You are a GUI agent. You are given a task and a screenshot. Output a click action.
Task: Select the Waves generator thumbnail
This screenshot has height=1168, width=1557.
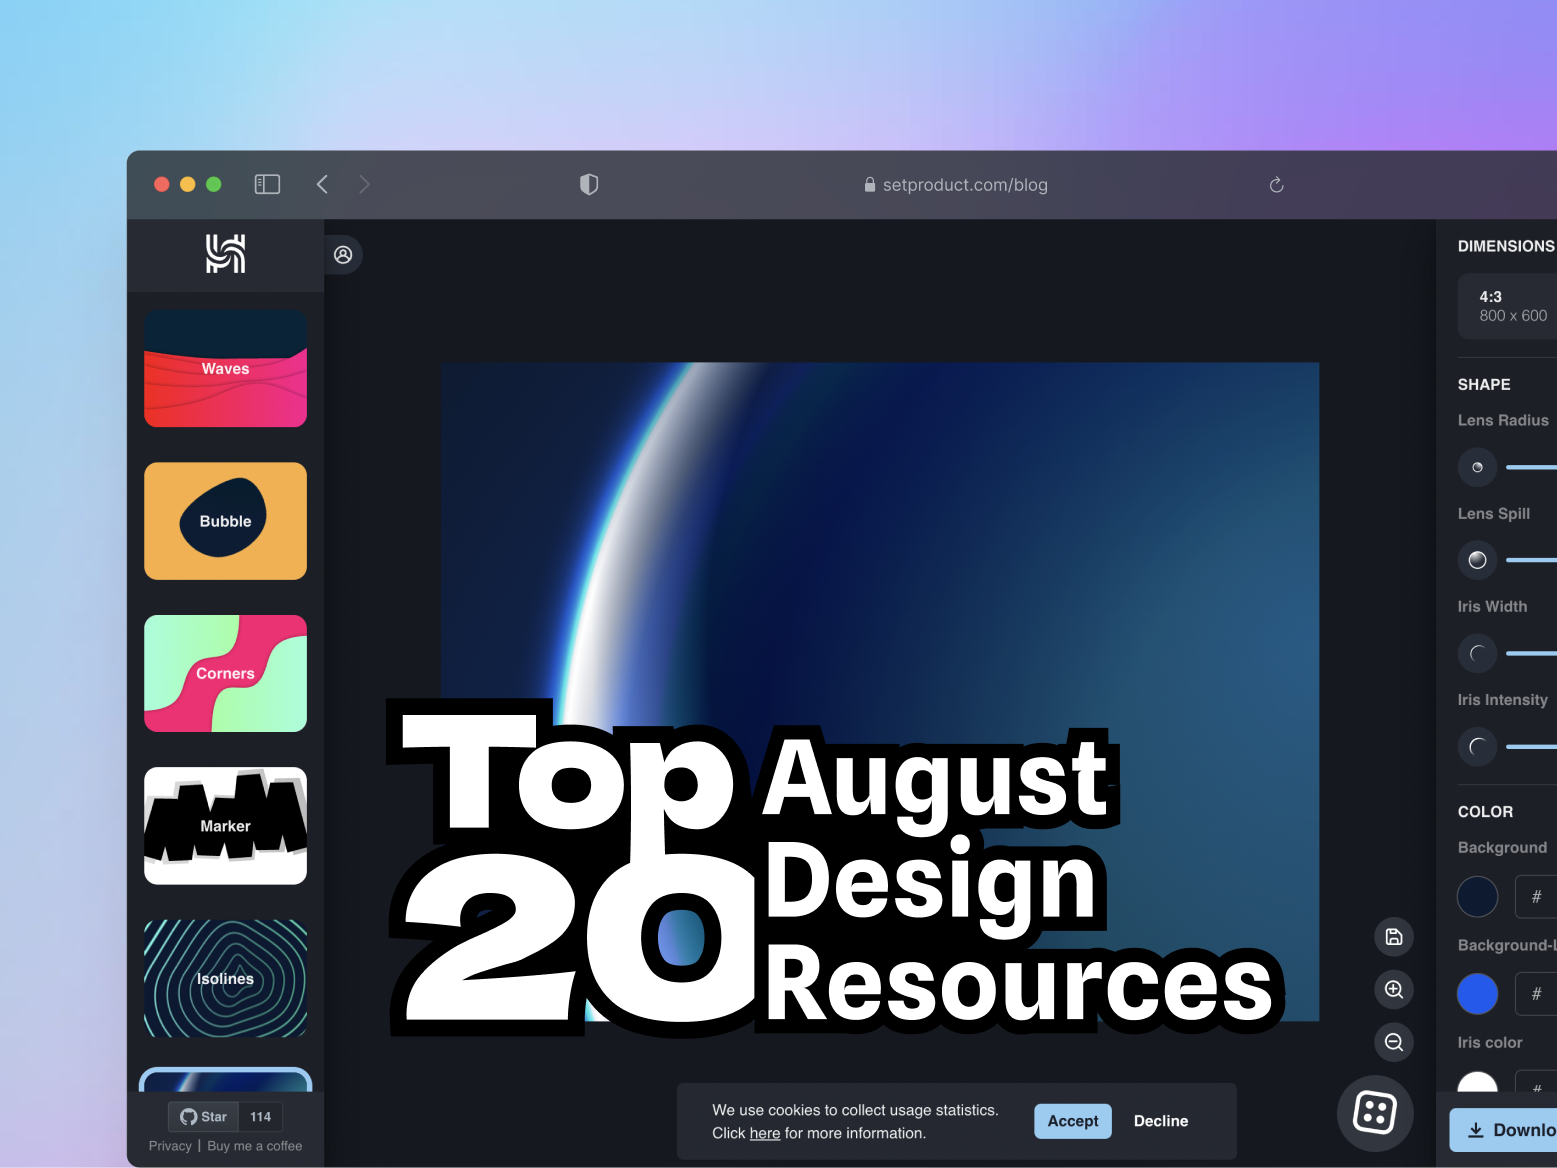(226, 368)
